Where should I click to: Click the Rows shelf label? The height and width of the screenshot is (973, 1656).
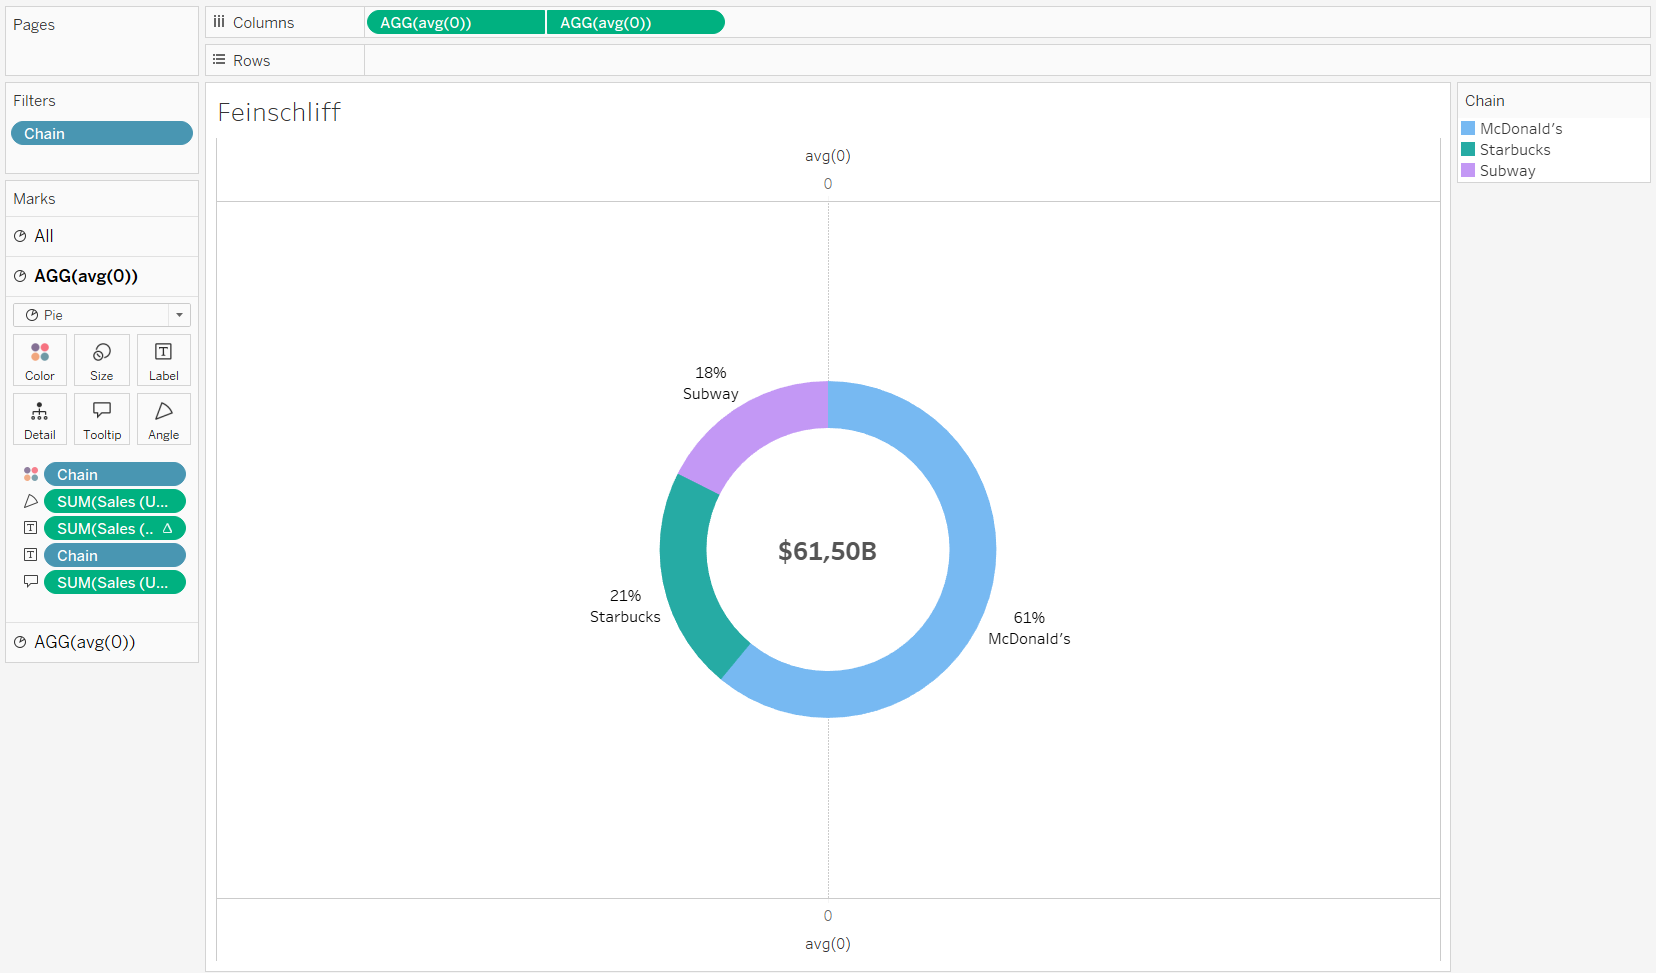(x=252, y=61)
